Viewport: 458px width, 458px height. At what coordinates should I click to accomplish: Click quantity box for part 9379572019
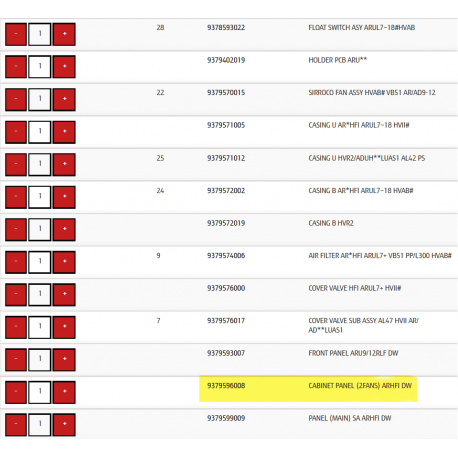(x=40, y=229)
